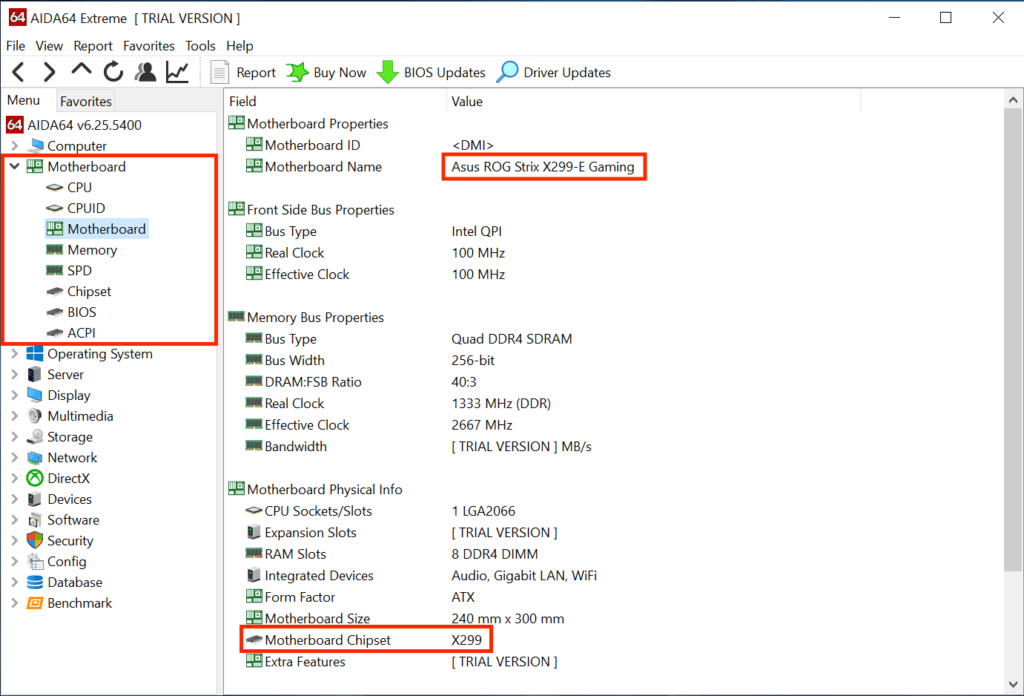This screenshot has width=1024, height=696.
Task: Click the Operating System Windows logo icon
Action: 35,354
